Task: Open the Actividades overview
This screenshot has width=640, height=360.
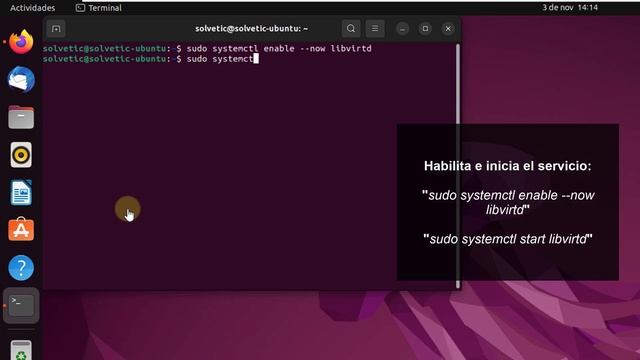Action: pos(33,8)
